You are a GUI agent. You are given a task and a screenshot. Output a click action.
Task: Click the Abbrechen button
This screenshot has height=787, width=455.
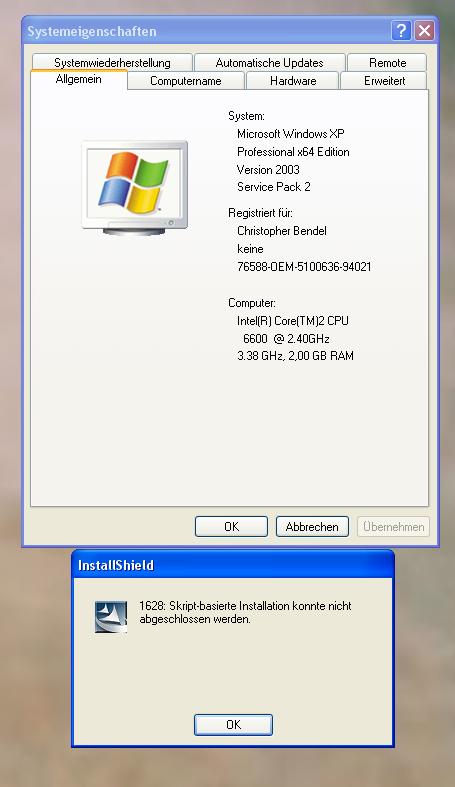click(312, 527)
